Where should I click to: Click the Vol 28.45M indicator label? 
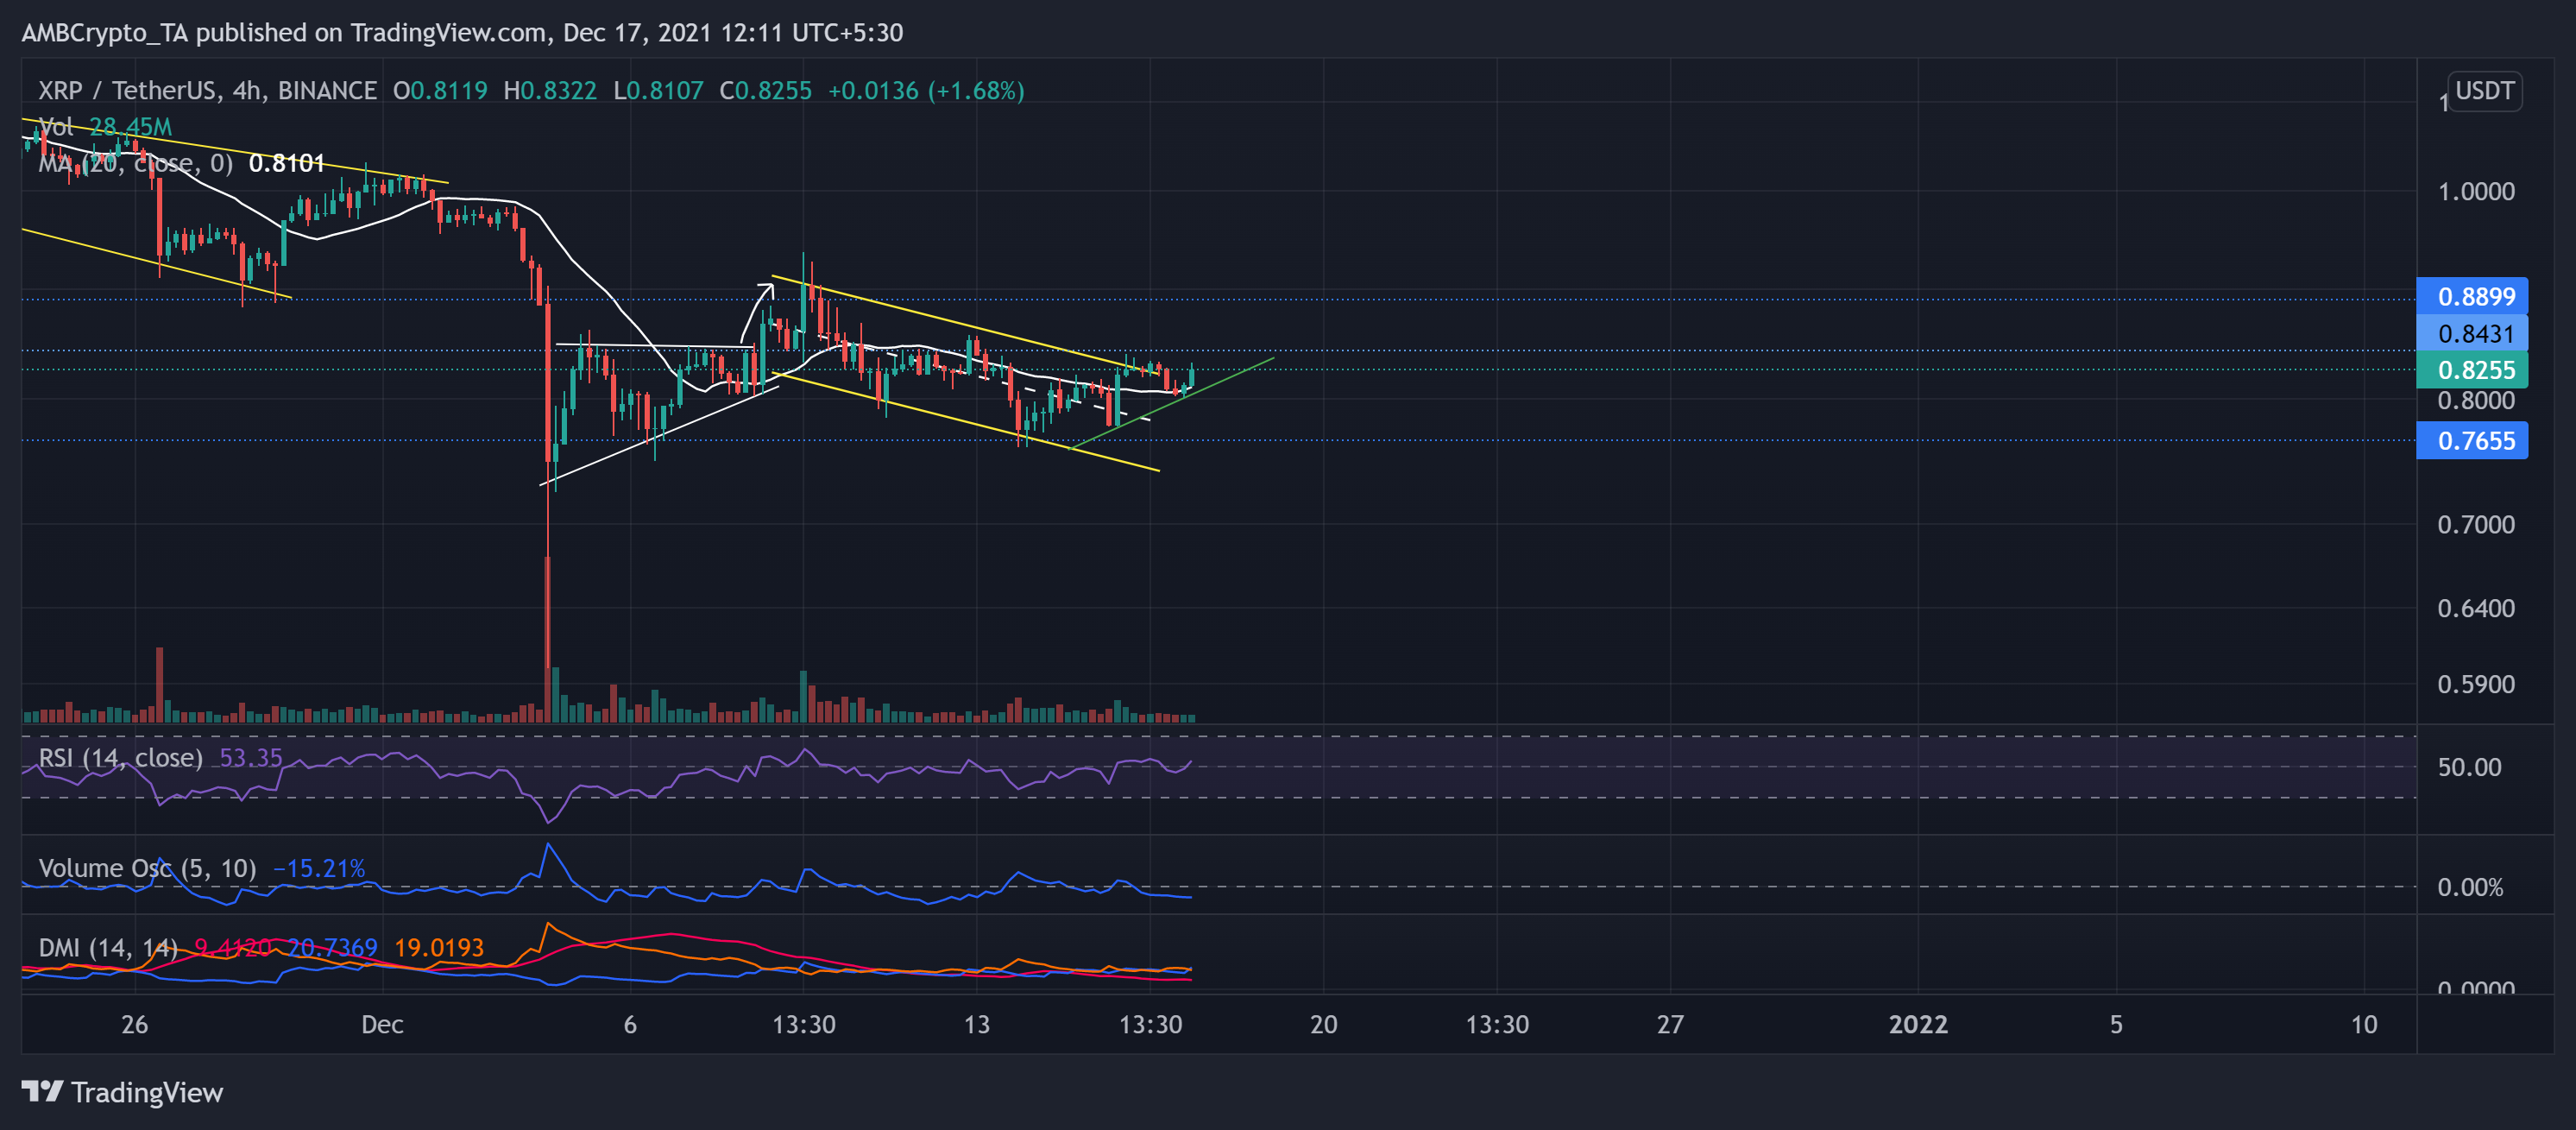coord(105,127)
